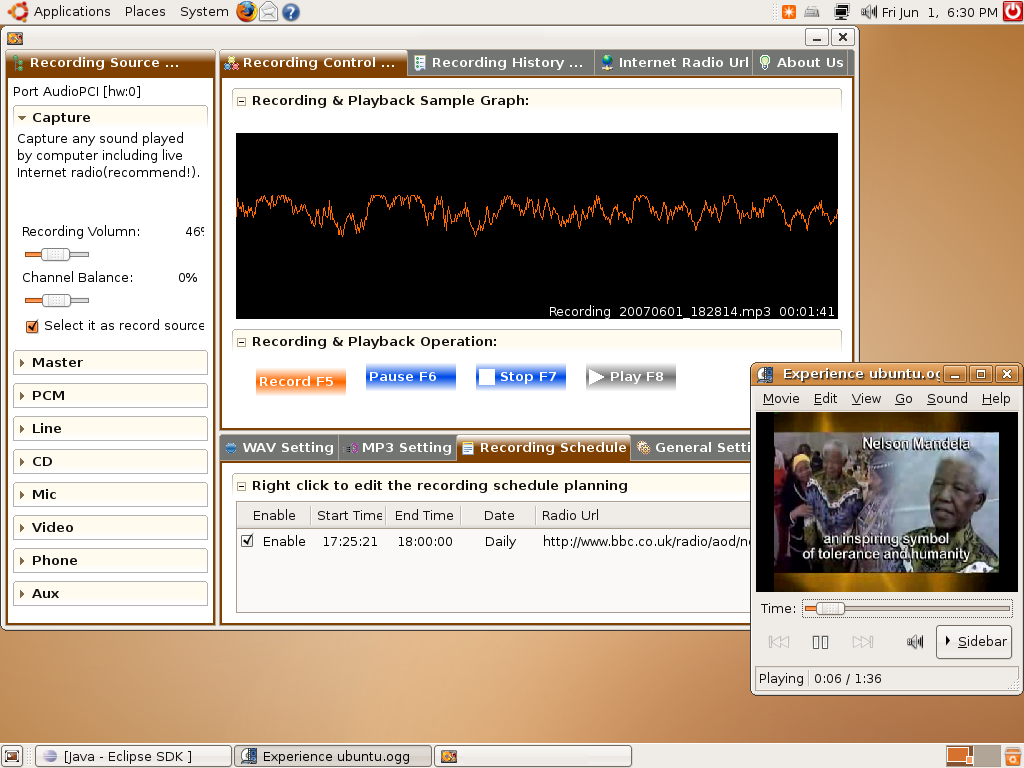Open the Firefox browser launcher icon
This screenshot has height=768, width=1024.
tap(246, 11)
